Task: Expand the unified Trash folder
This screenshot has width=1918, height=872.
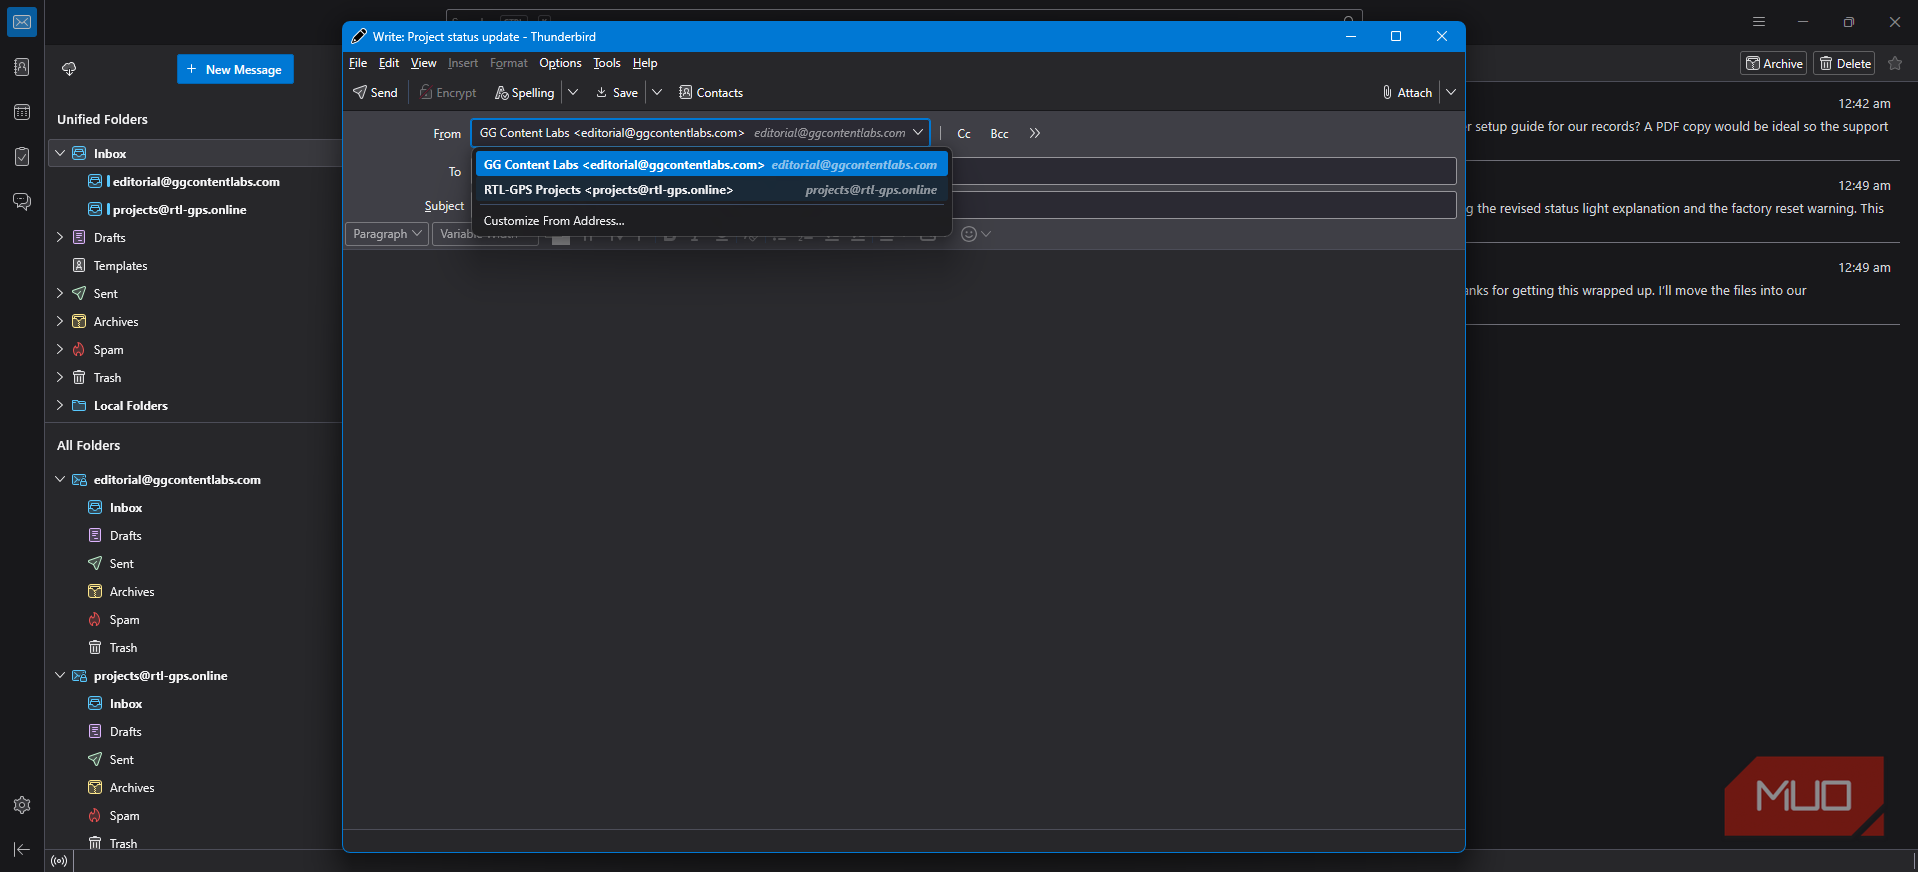Action: (x=60, y=378)
